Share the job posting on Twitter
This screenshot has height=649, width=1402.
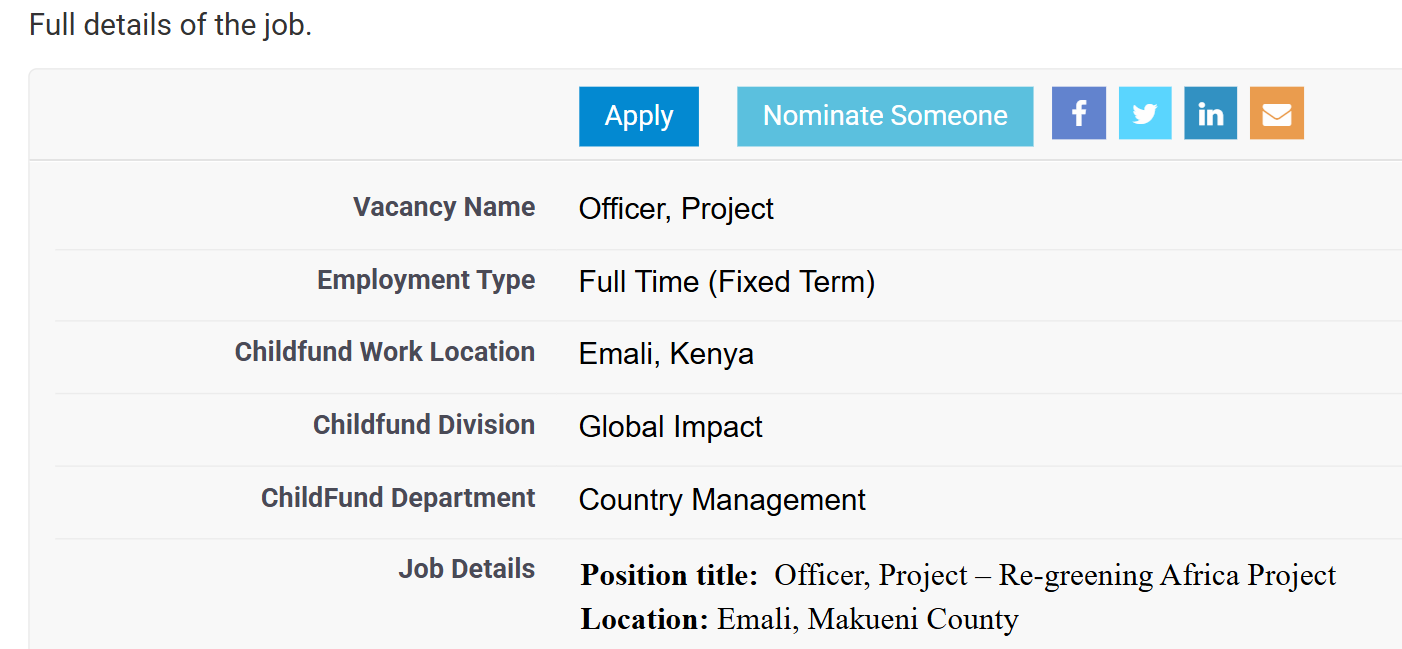point(1144,113)
